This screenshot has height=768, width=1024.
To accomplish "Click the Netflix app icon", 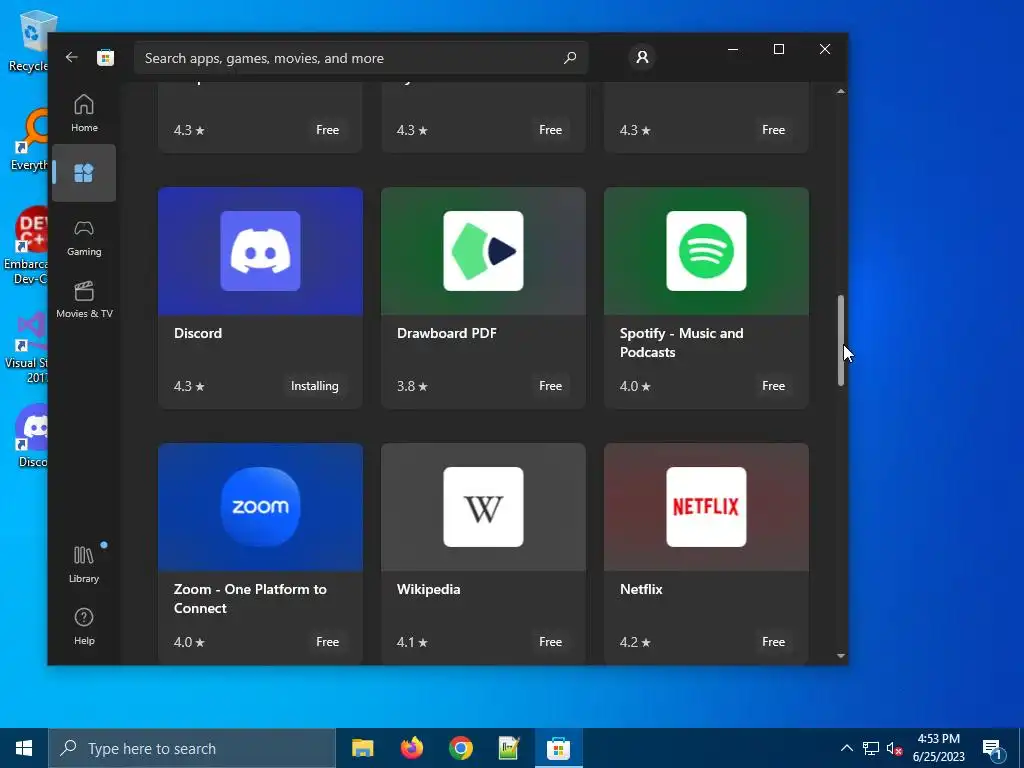I will (706, 507).
